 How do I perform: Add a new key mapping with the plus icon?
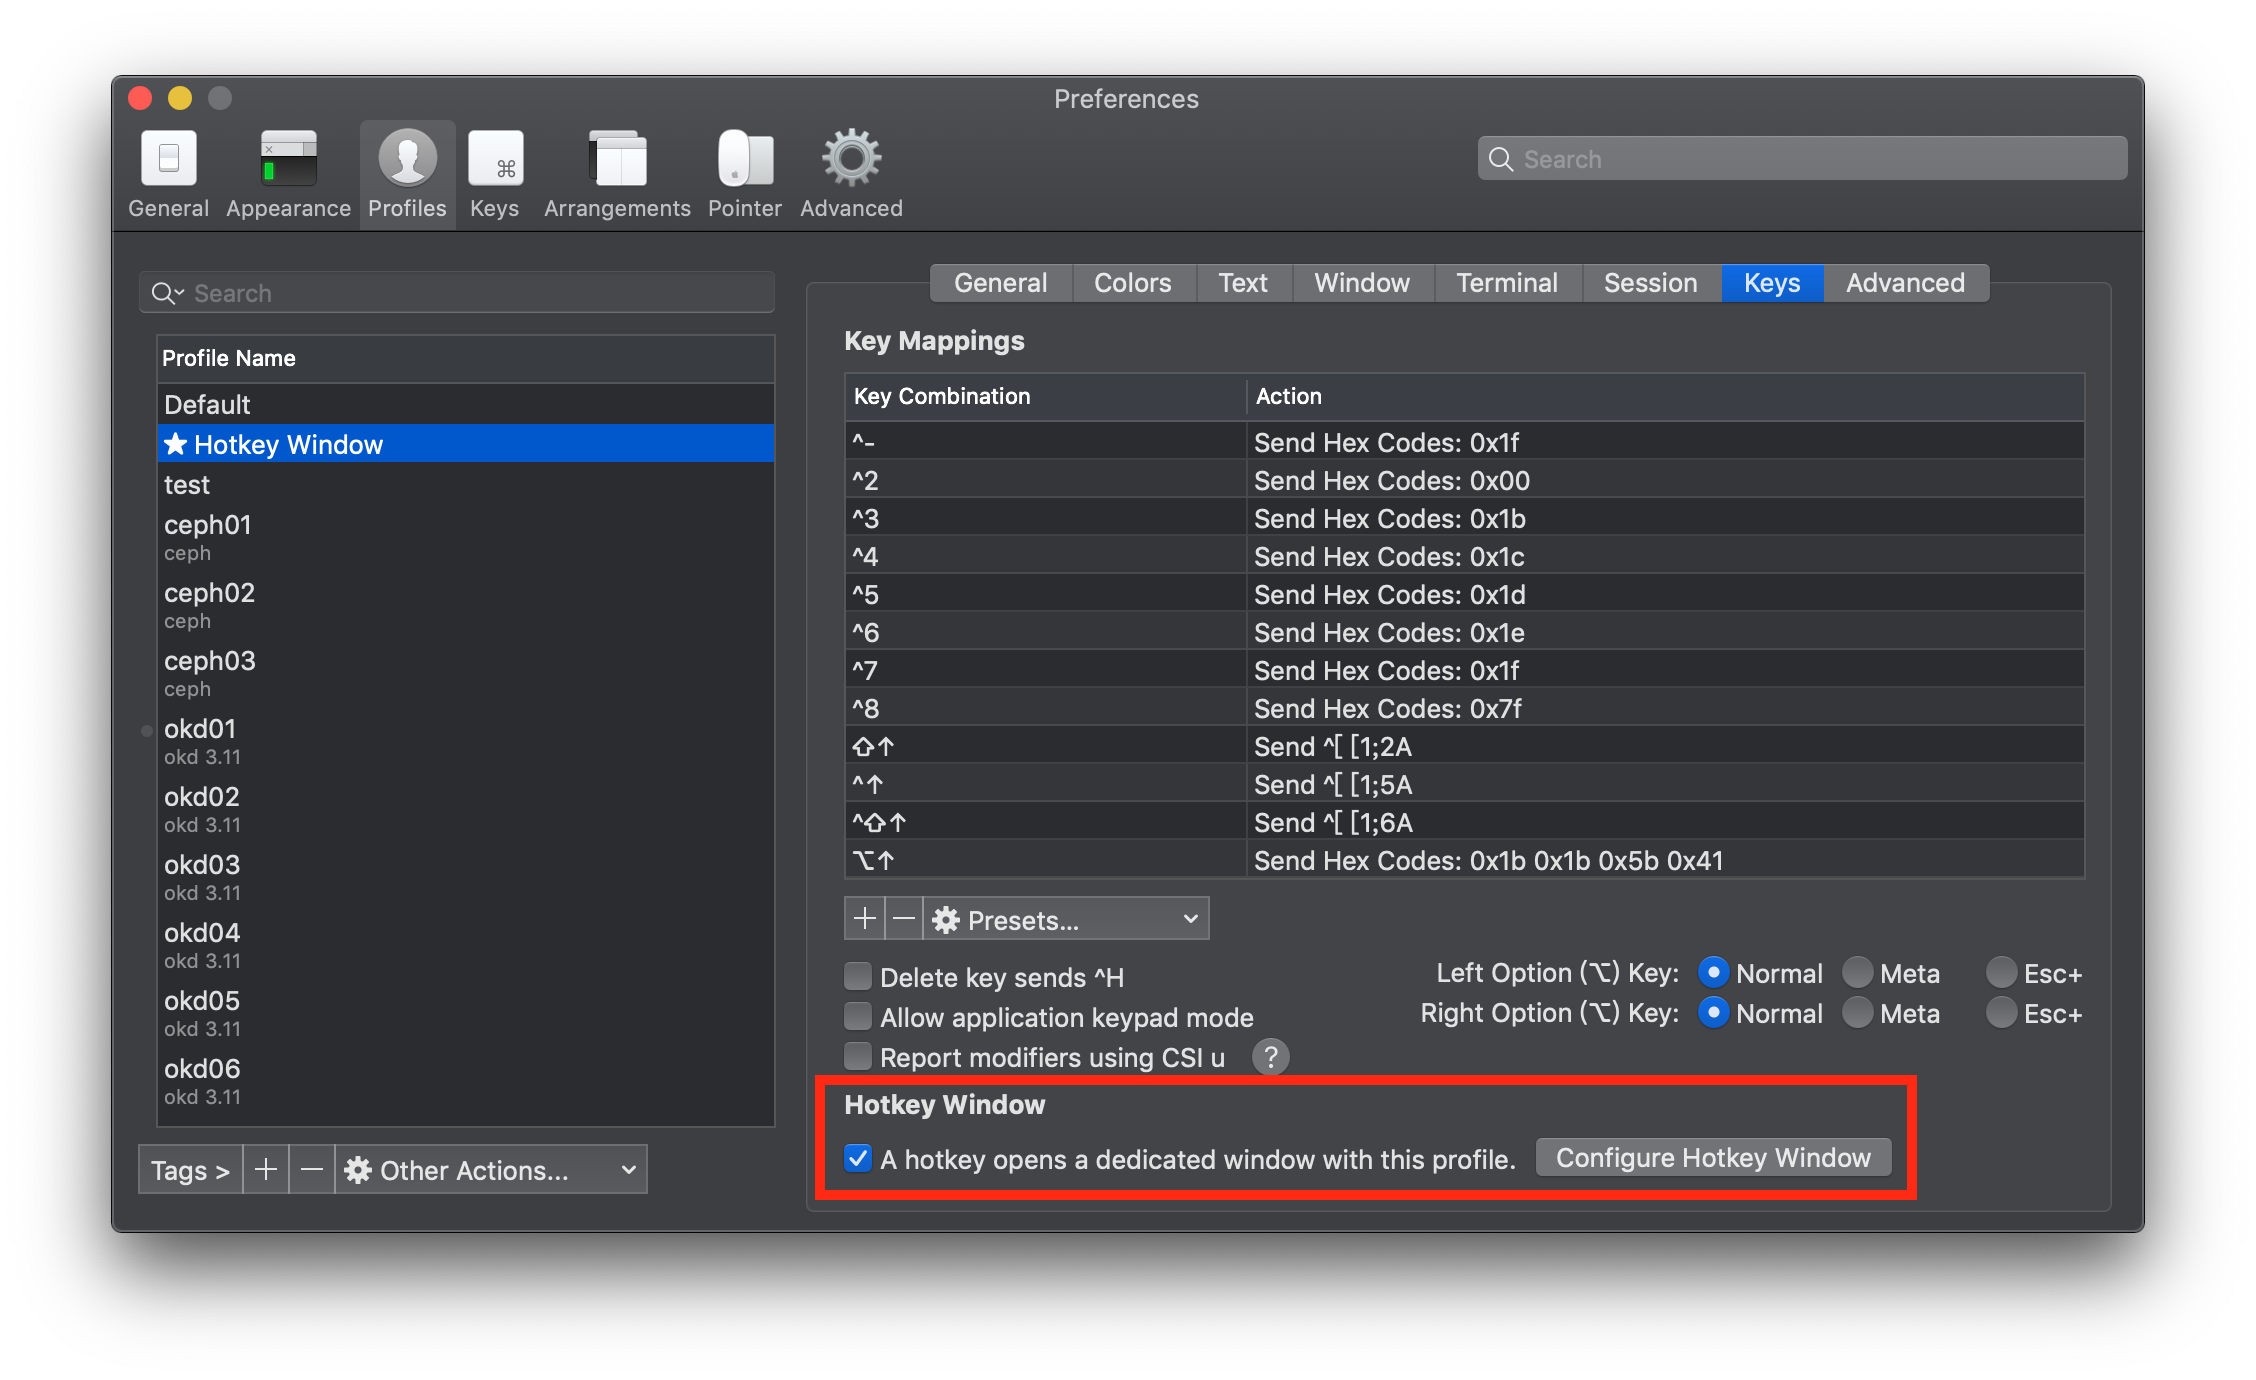863,918
